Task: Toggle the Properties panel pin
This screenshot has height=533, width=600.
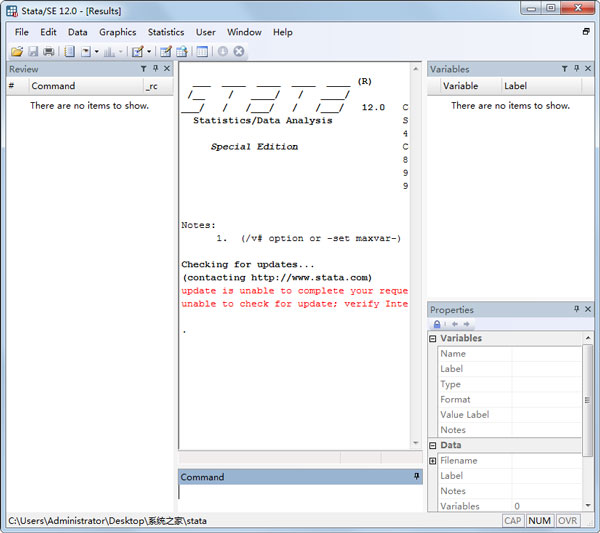Action: [577, 309]
